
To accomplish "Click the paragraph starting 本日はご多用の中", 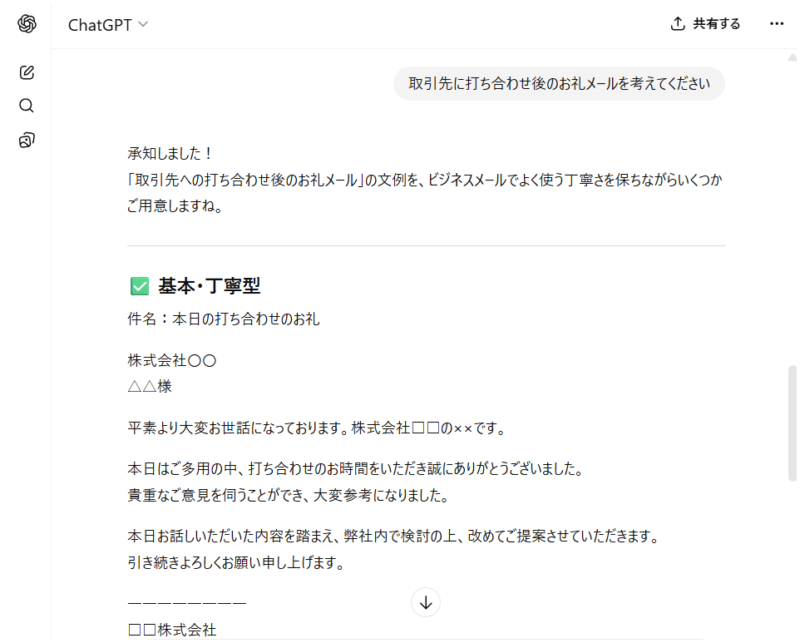I will click(x=355, y=468).
